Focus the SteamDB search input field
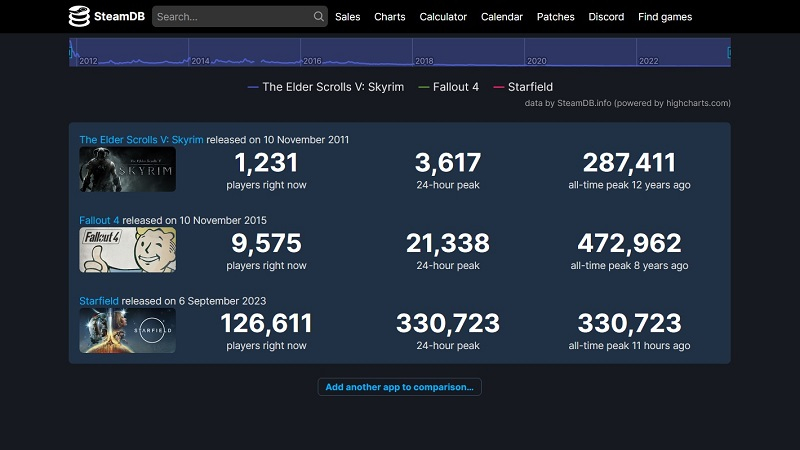Viewport: 800px width, 450px height. (232, 17)
